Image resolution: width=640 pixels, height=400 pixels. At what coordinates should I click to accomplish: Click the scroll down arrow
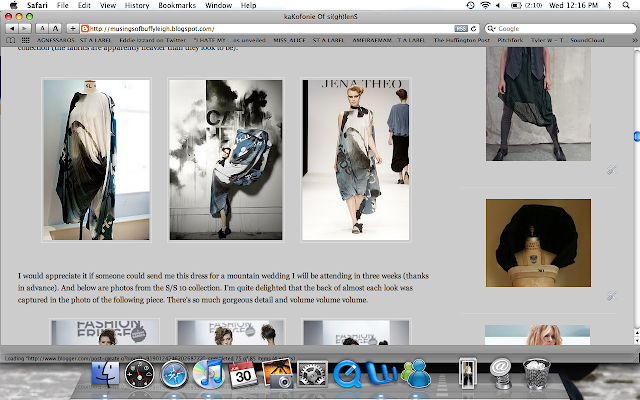[x=637, y=340]
